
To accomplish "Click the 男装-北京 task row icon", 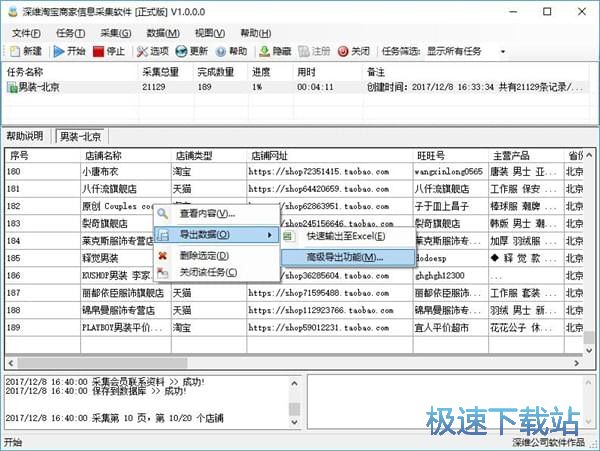I will click(12, 88).
